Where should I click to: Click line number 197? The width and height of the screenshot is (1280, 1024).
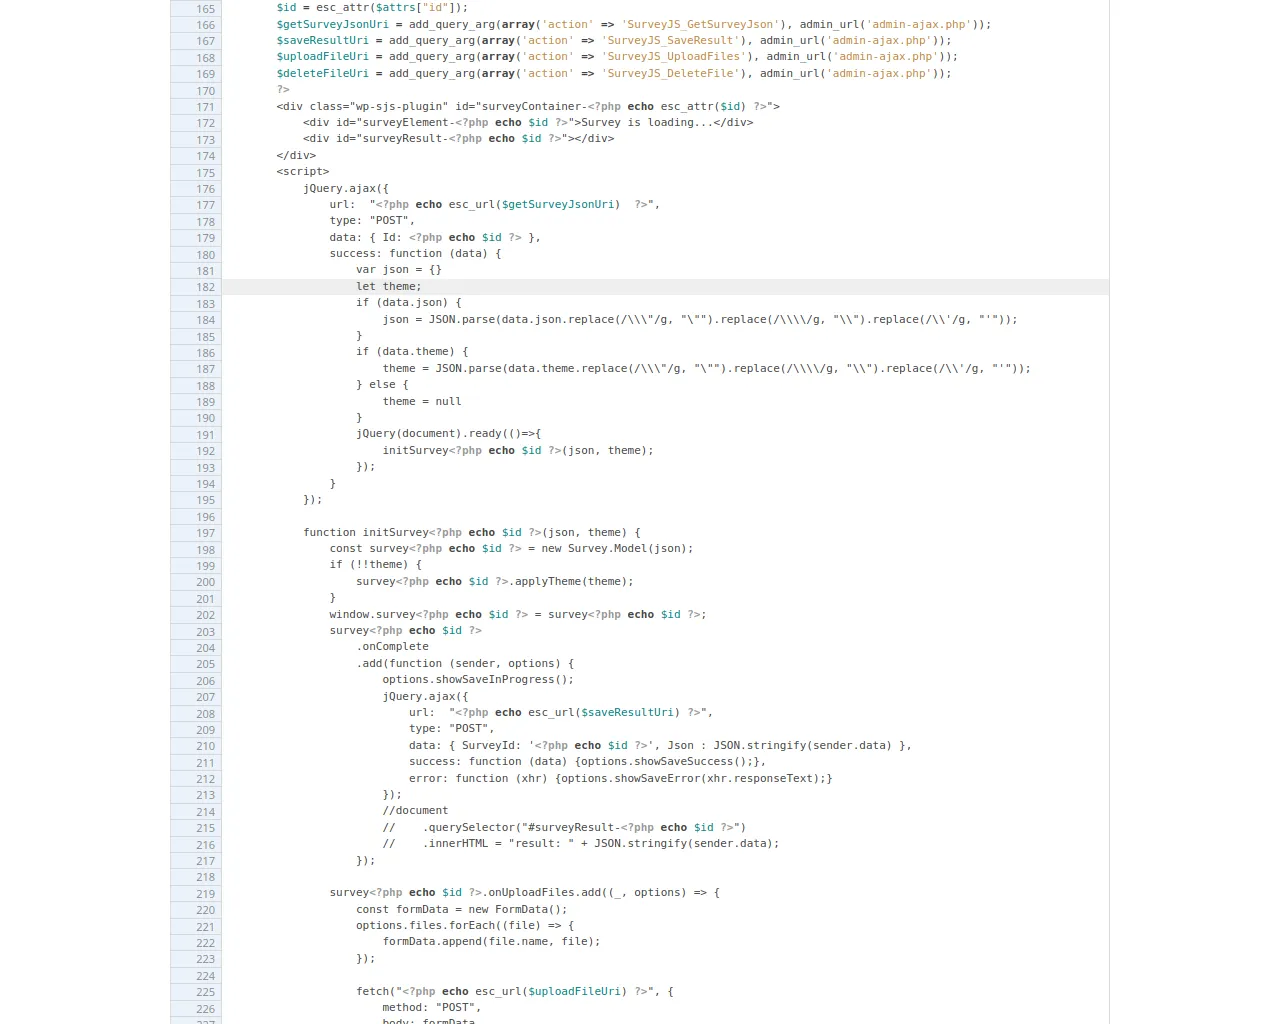pos(205,533)
